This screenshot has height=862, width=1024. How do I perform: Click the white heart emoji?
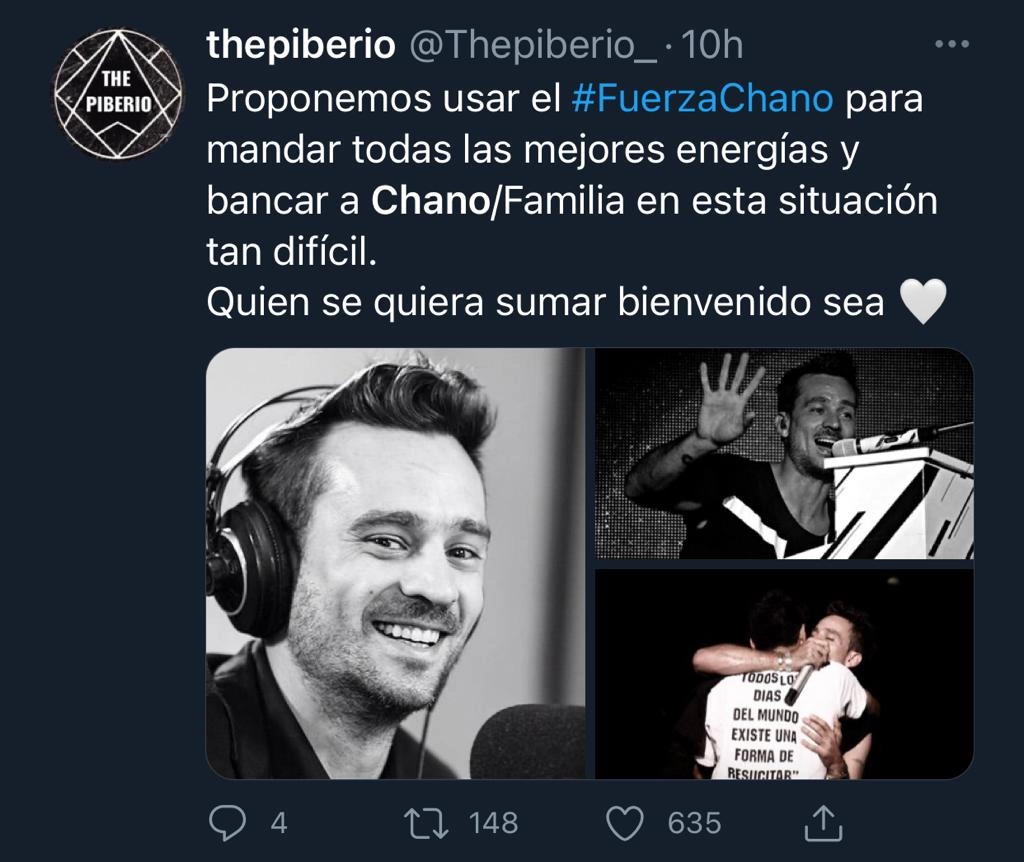(x=923, y=302)
